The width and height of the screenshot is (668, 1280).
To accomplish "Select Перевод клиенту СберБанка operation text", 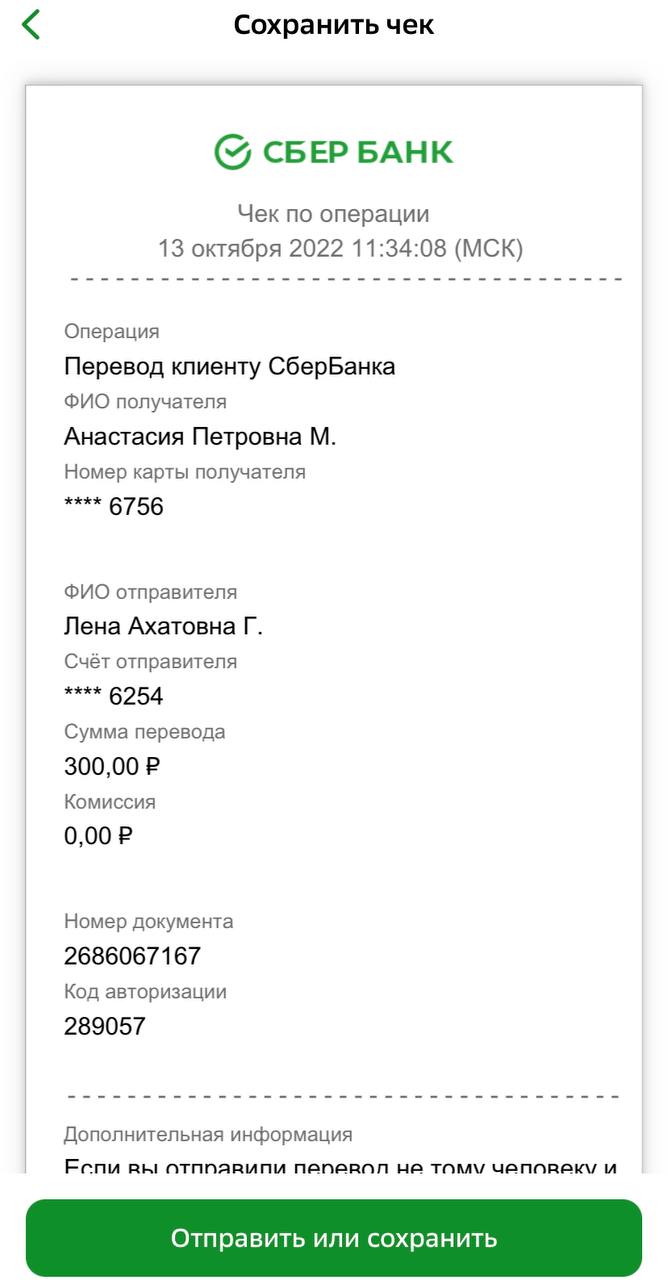I will coord(229,367).
